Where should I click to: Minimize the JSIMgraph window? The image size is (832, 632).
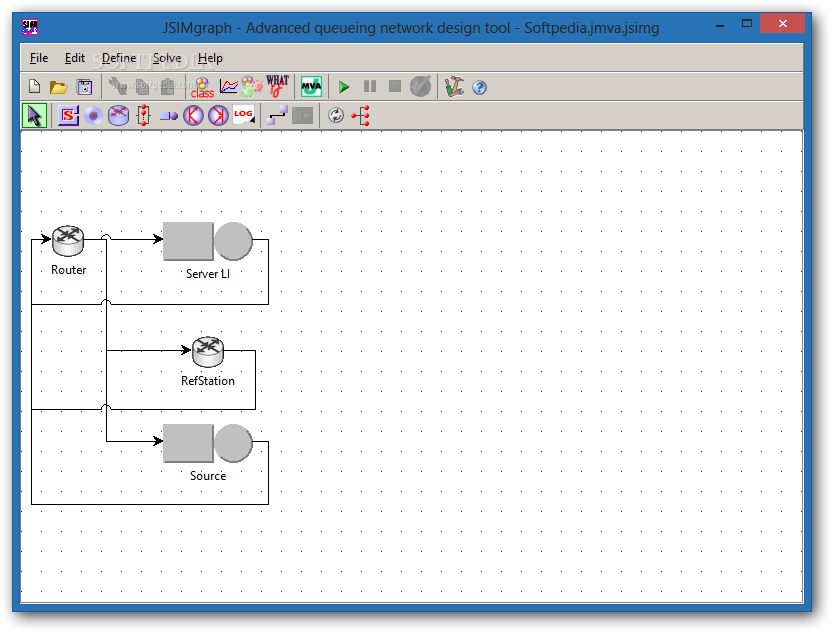[x=720, y=25]
